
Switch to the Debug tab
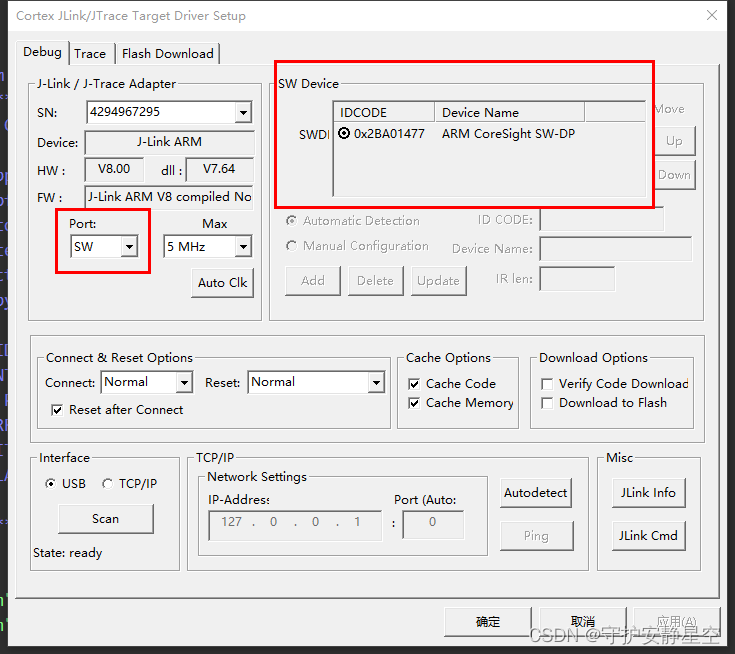pyautogui.click(x=42, y=52)
